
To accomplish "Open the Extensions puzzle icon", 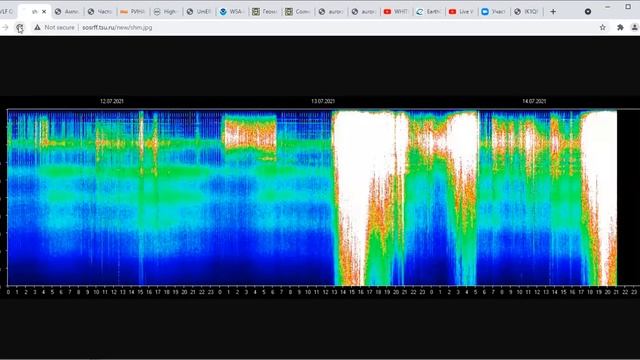I will [x=620, y=27].
